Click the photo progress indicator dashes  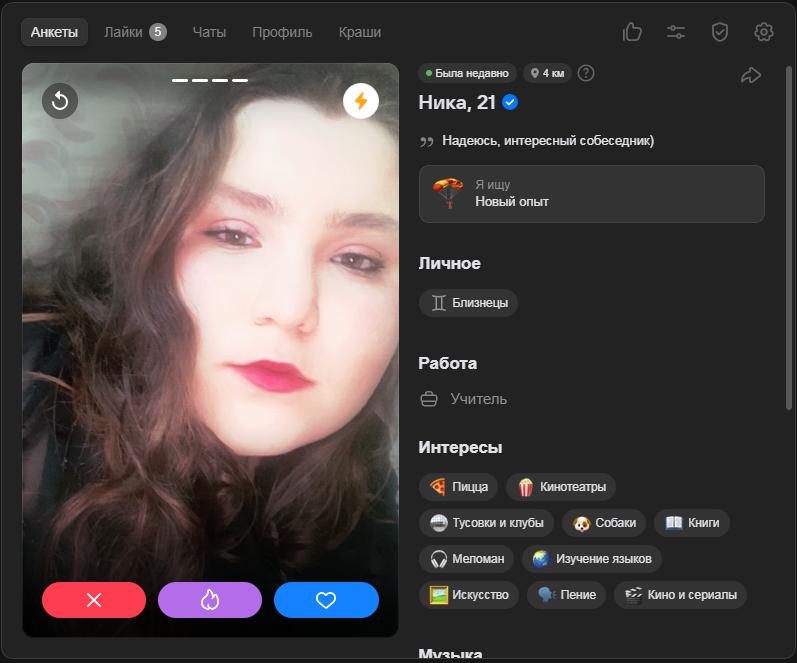[210, 80]
